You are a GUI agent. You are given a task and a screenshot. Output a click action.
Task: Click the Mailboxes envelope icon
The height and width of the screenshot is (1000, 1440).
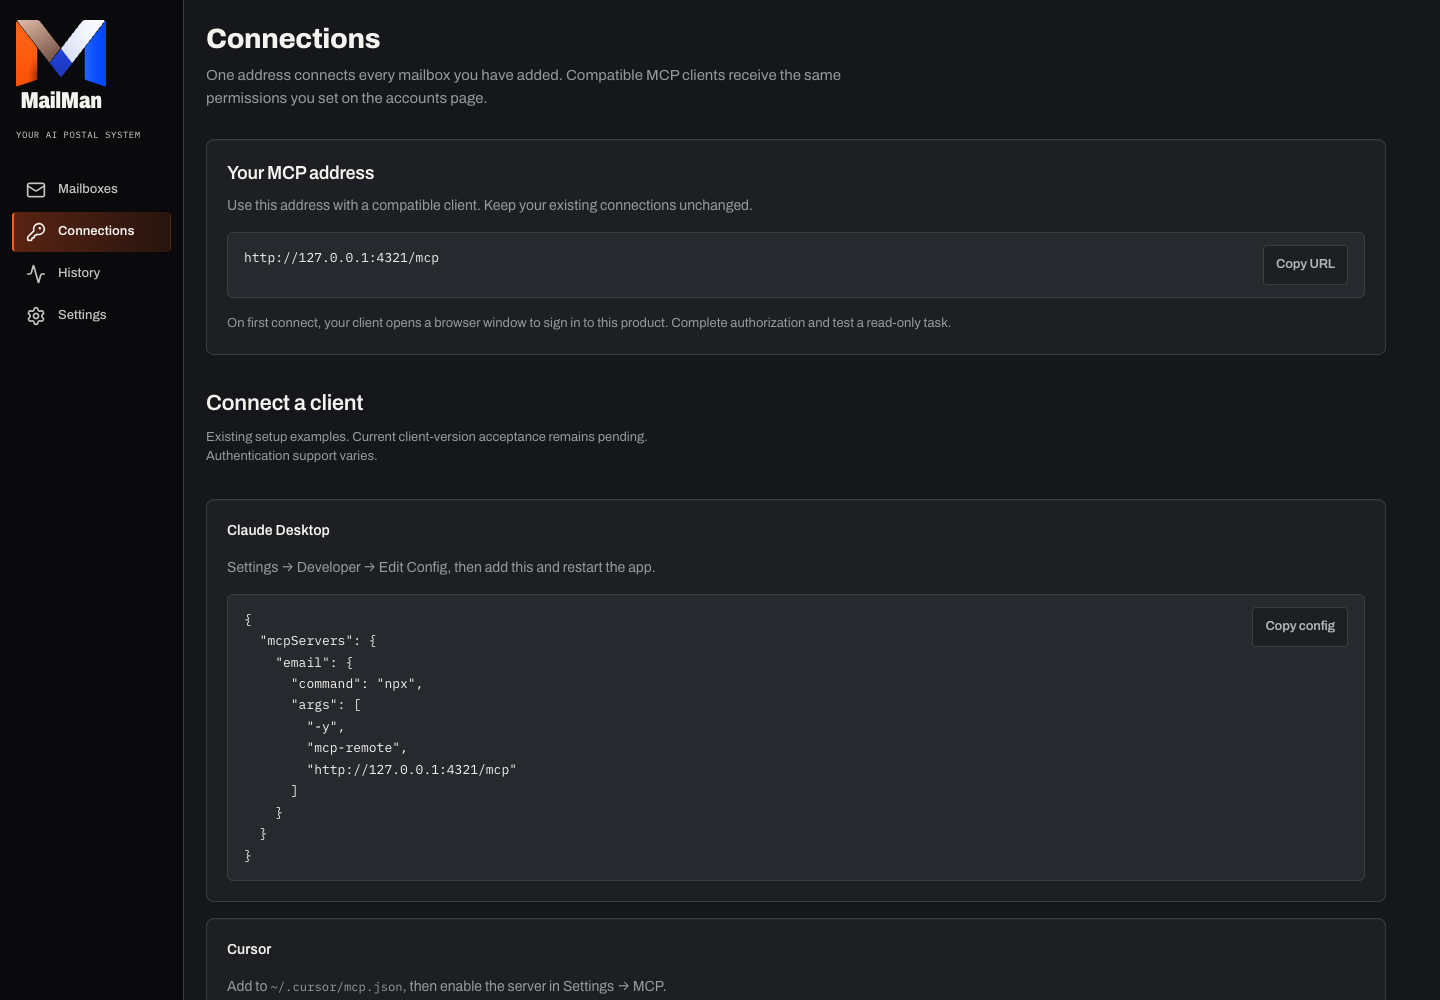pyautogui.click(x=36, y=190)
